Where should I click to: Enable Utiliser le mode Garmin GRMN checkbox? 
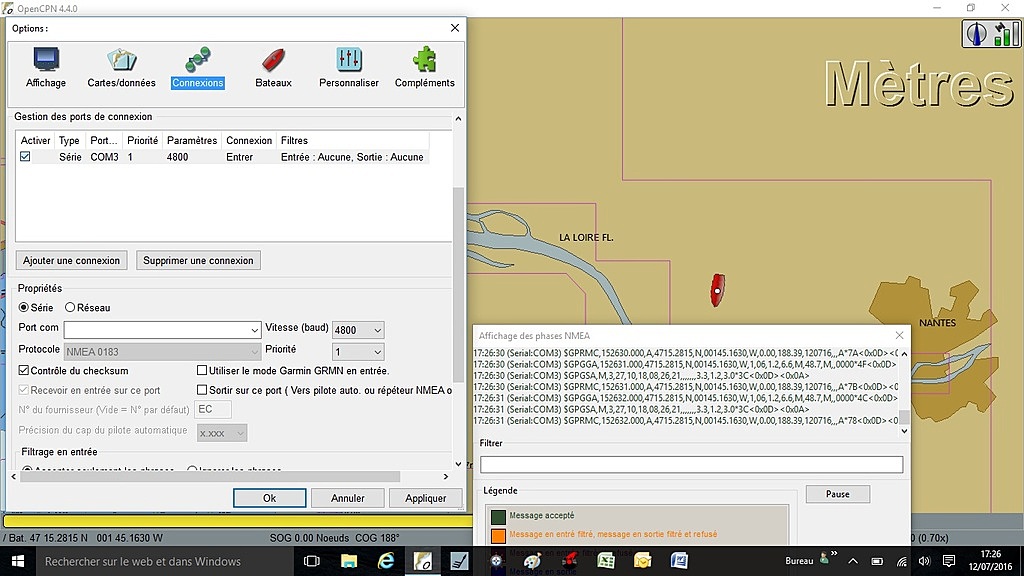click(202, 370)
